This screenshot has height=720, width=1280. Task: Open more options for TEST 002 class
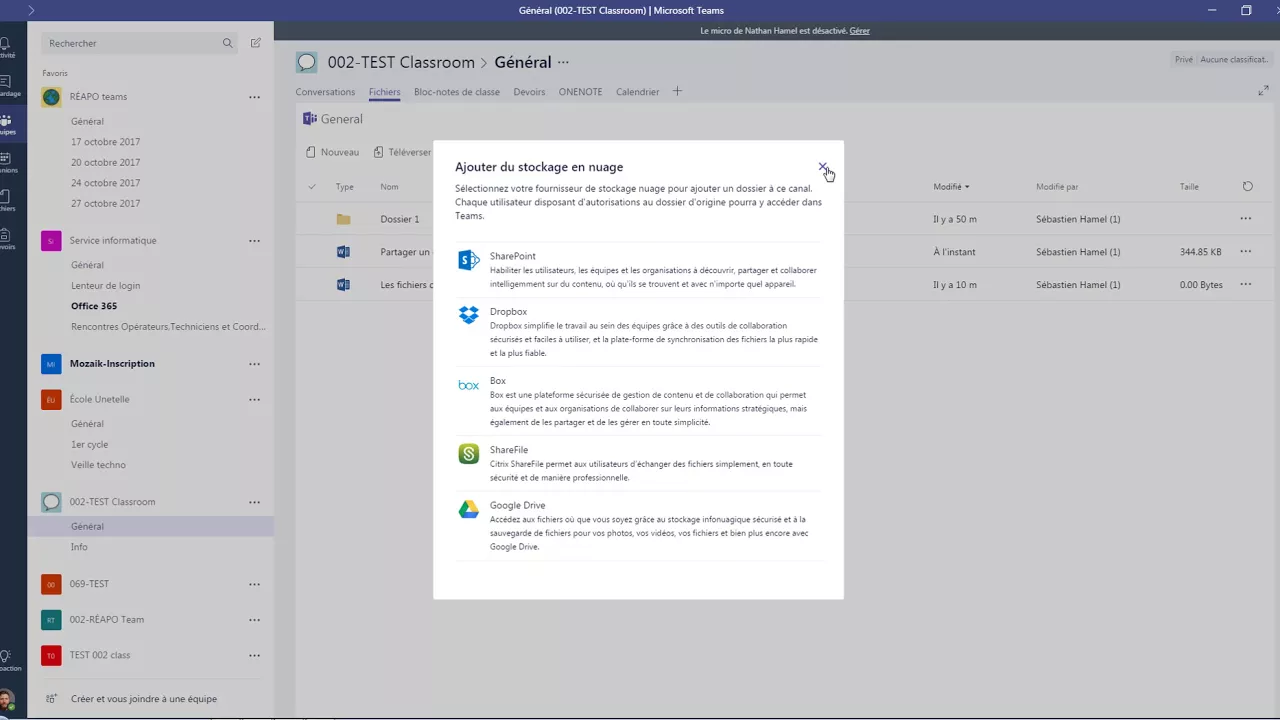pos(254,656)
